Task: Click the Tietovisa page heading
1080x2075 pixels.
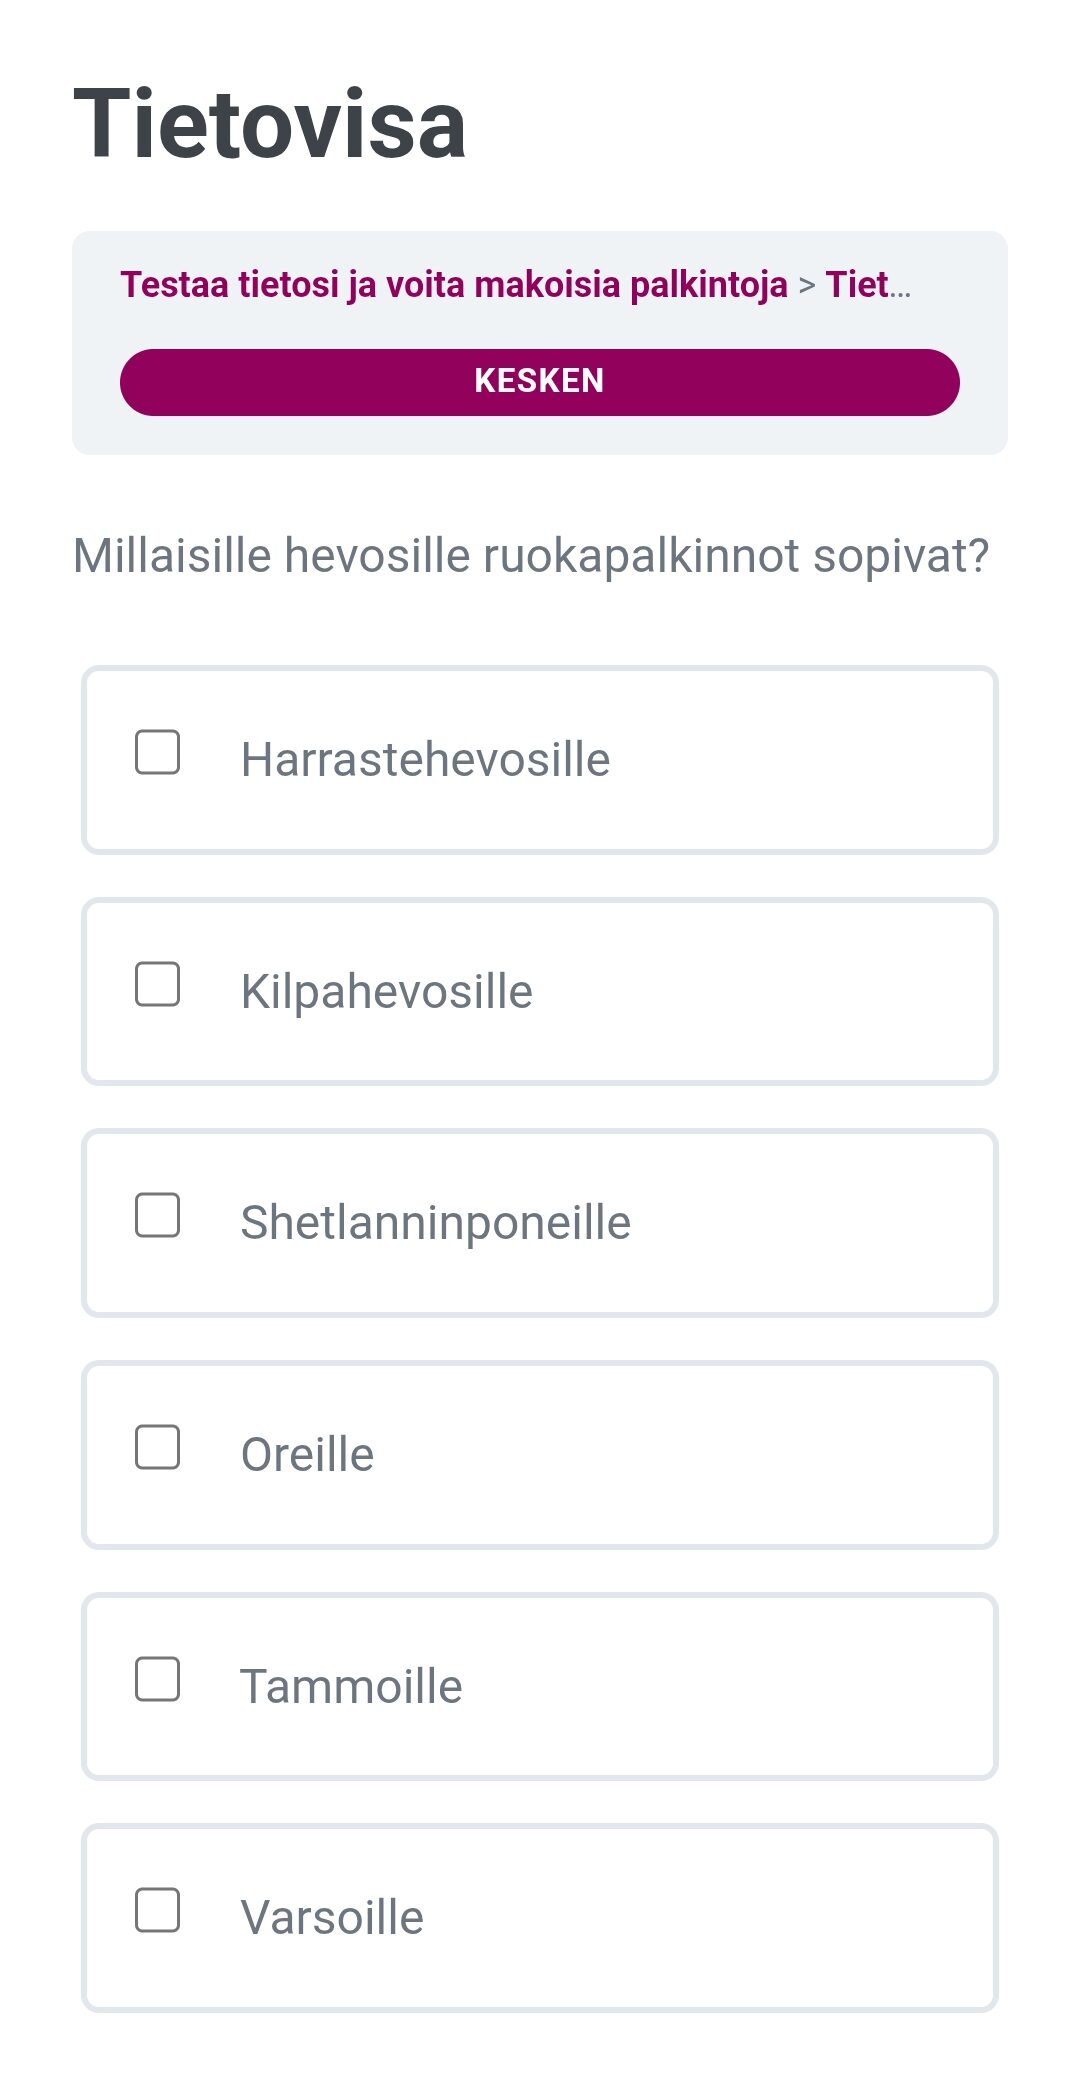Action: [x=270, y=124]
